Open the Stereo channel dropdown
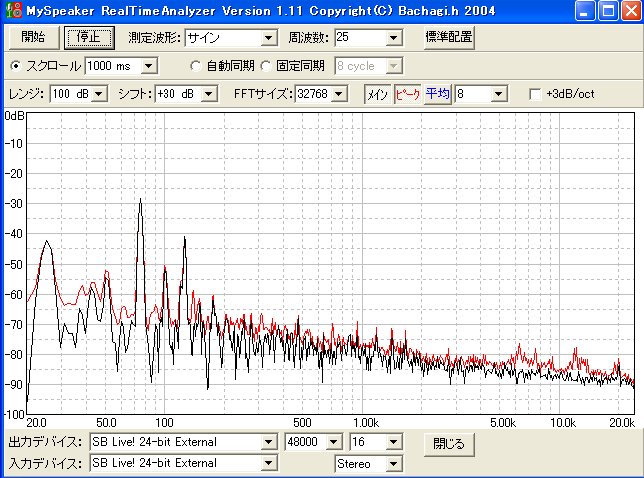The height and width of the screenshot is (478, 644). pyautogui.click(x=393, y=464)
